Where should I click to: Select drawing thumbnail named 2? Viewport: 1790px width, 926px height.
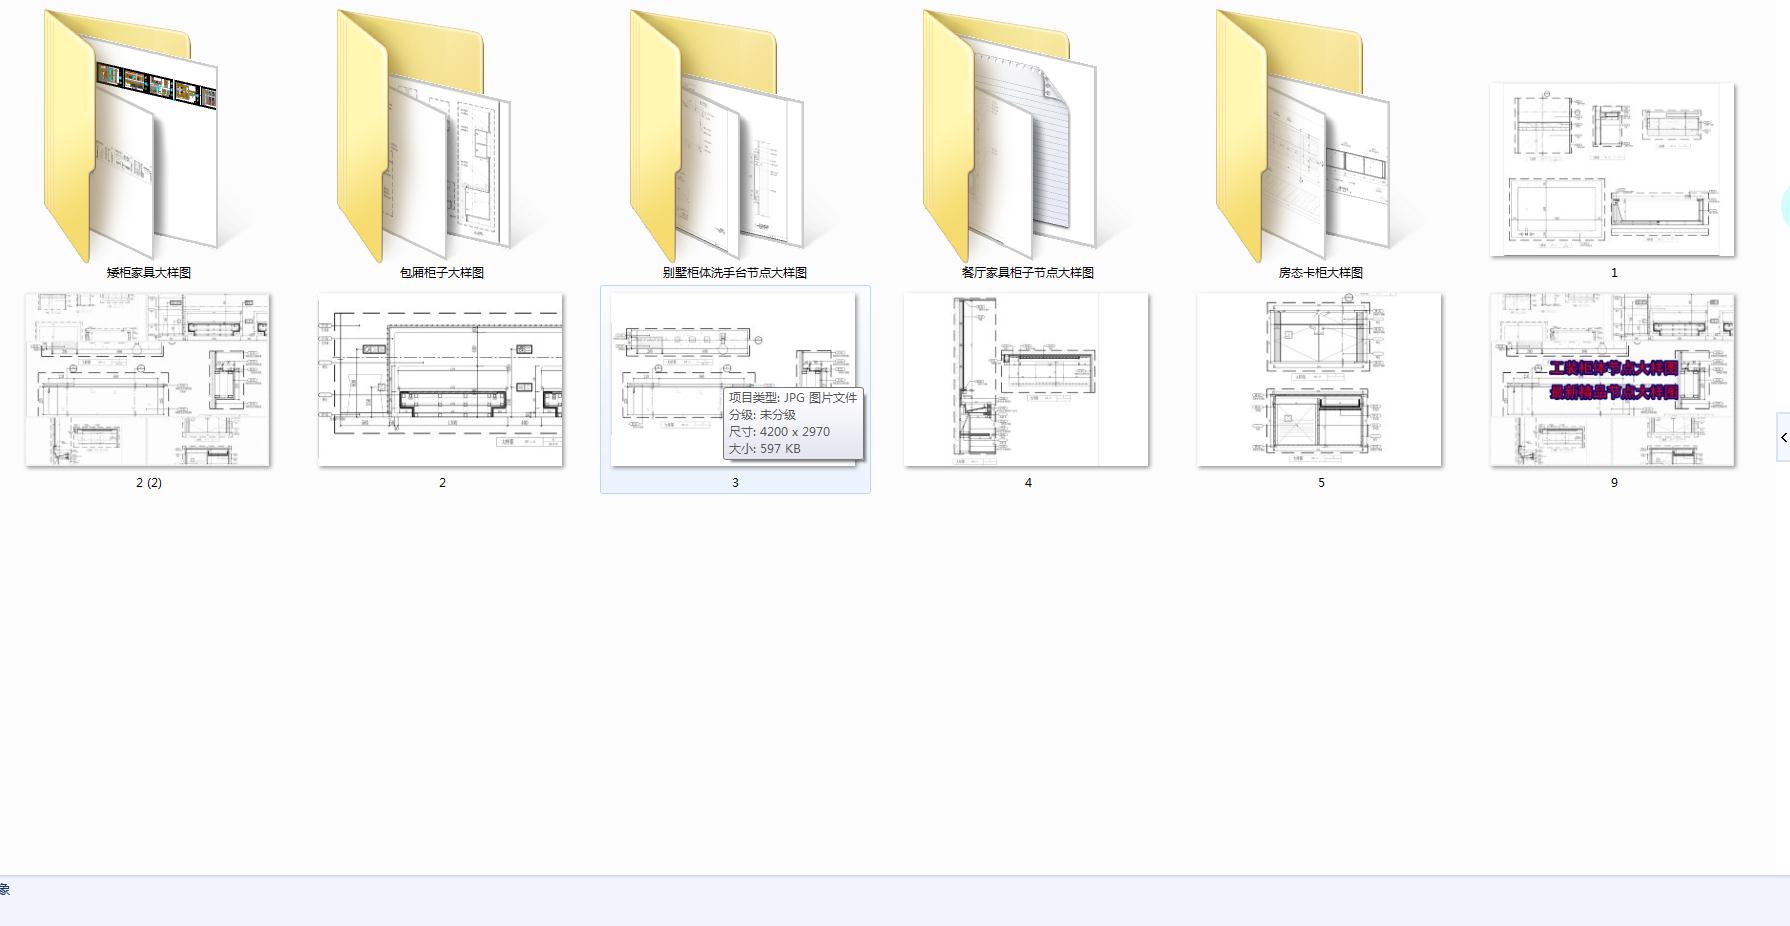click(x=441, y=379)
